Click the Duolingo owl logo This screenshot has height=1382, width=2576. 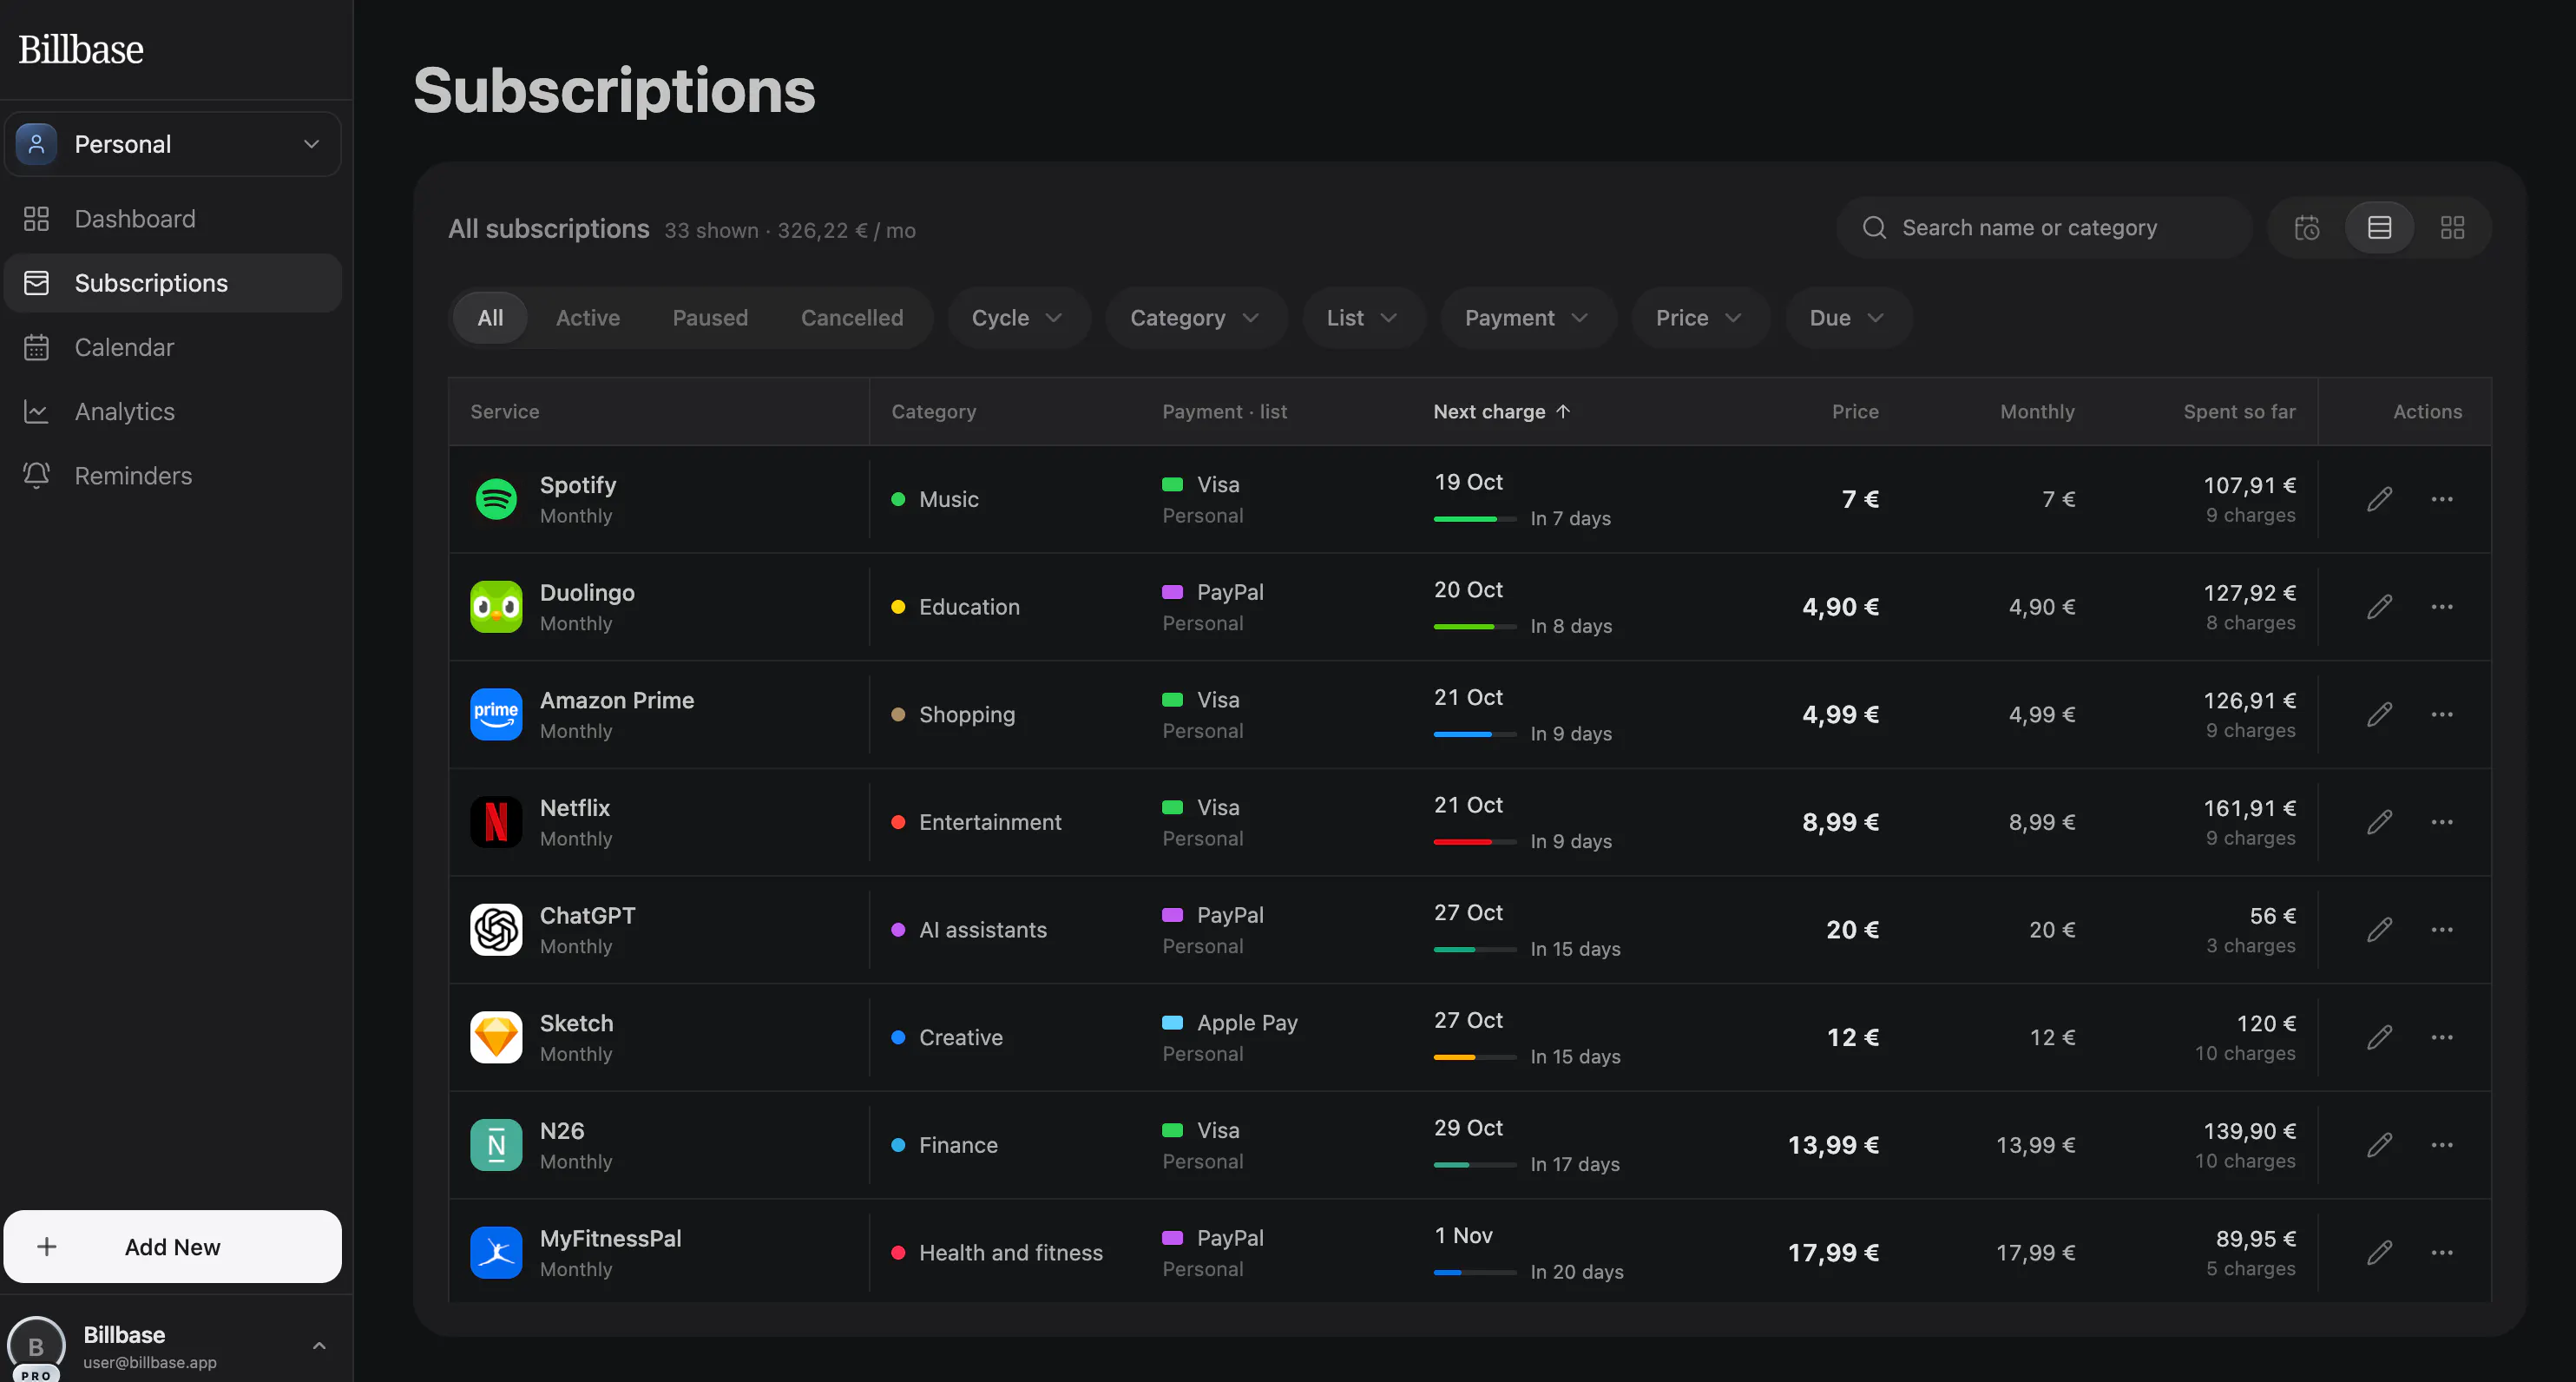496,607
